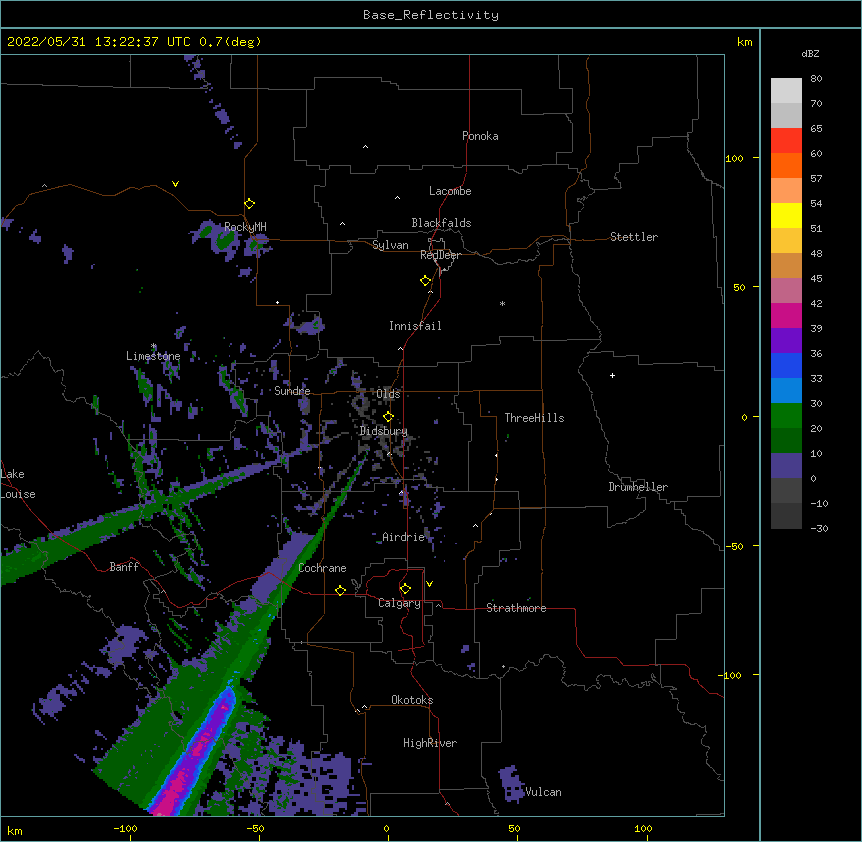This screenshot has width=862, height=842.
Task: Click the Calgary city label
Action: pos(399,603)
